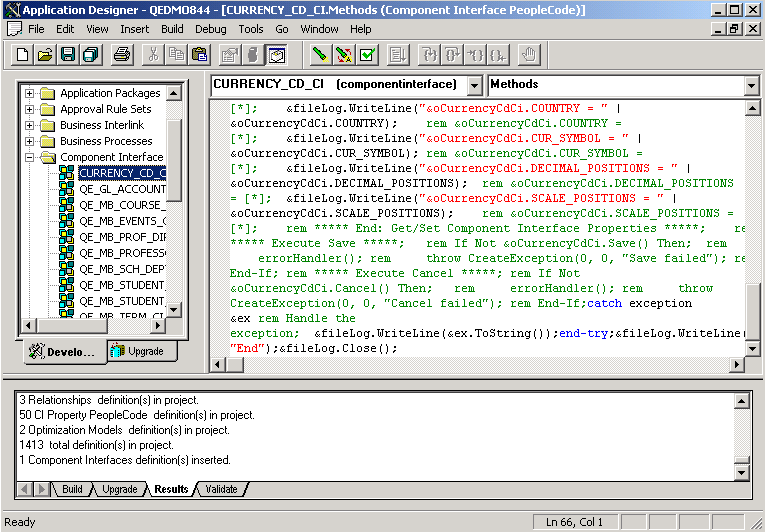Open the Methods event dropdown
The height and width of the screenshot is (532, 765).
(x=751, y=86)
